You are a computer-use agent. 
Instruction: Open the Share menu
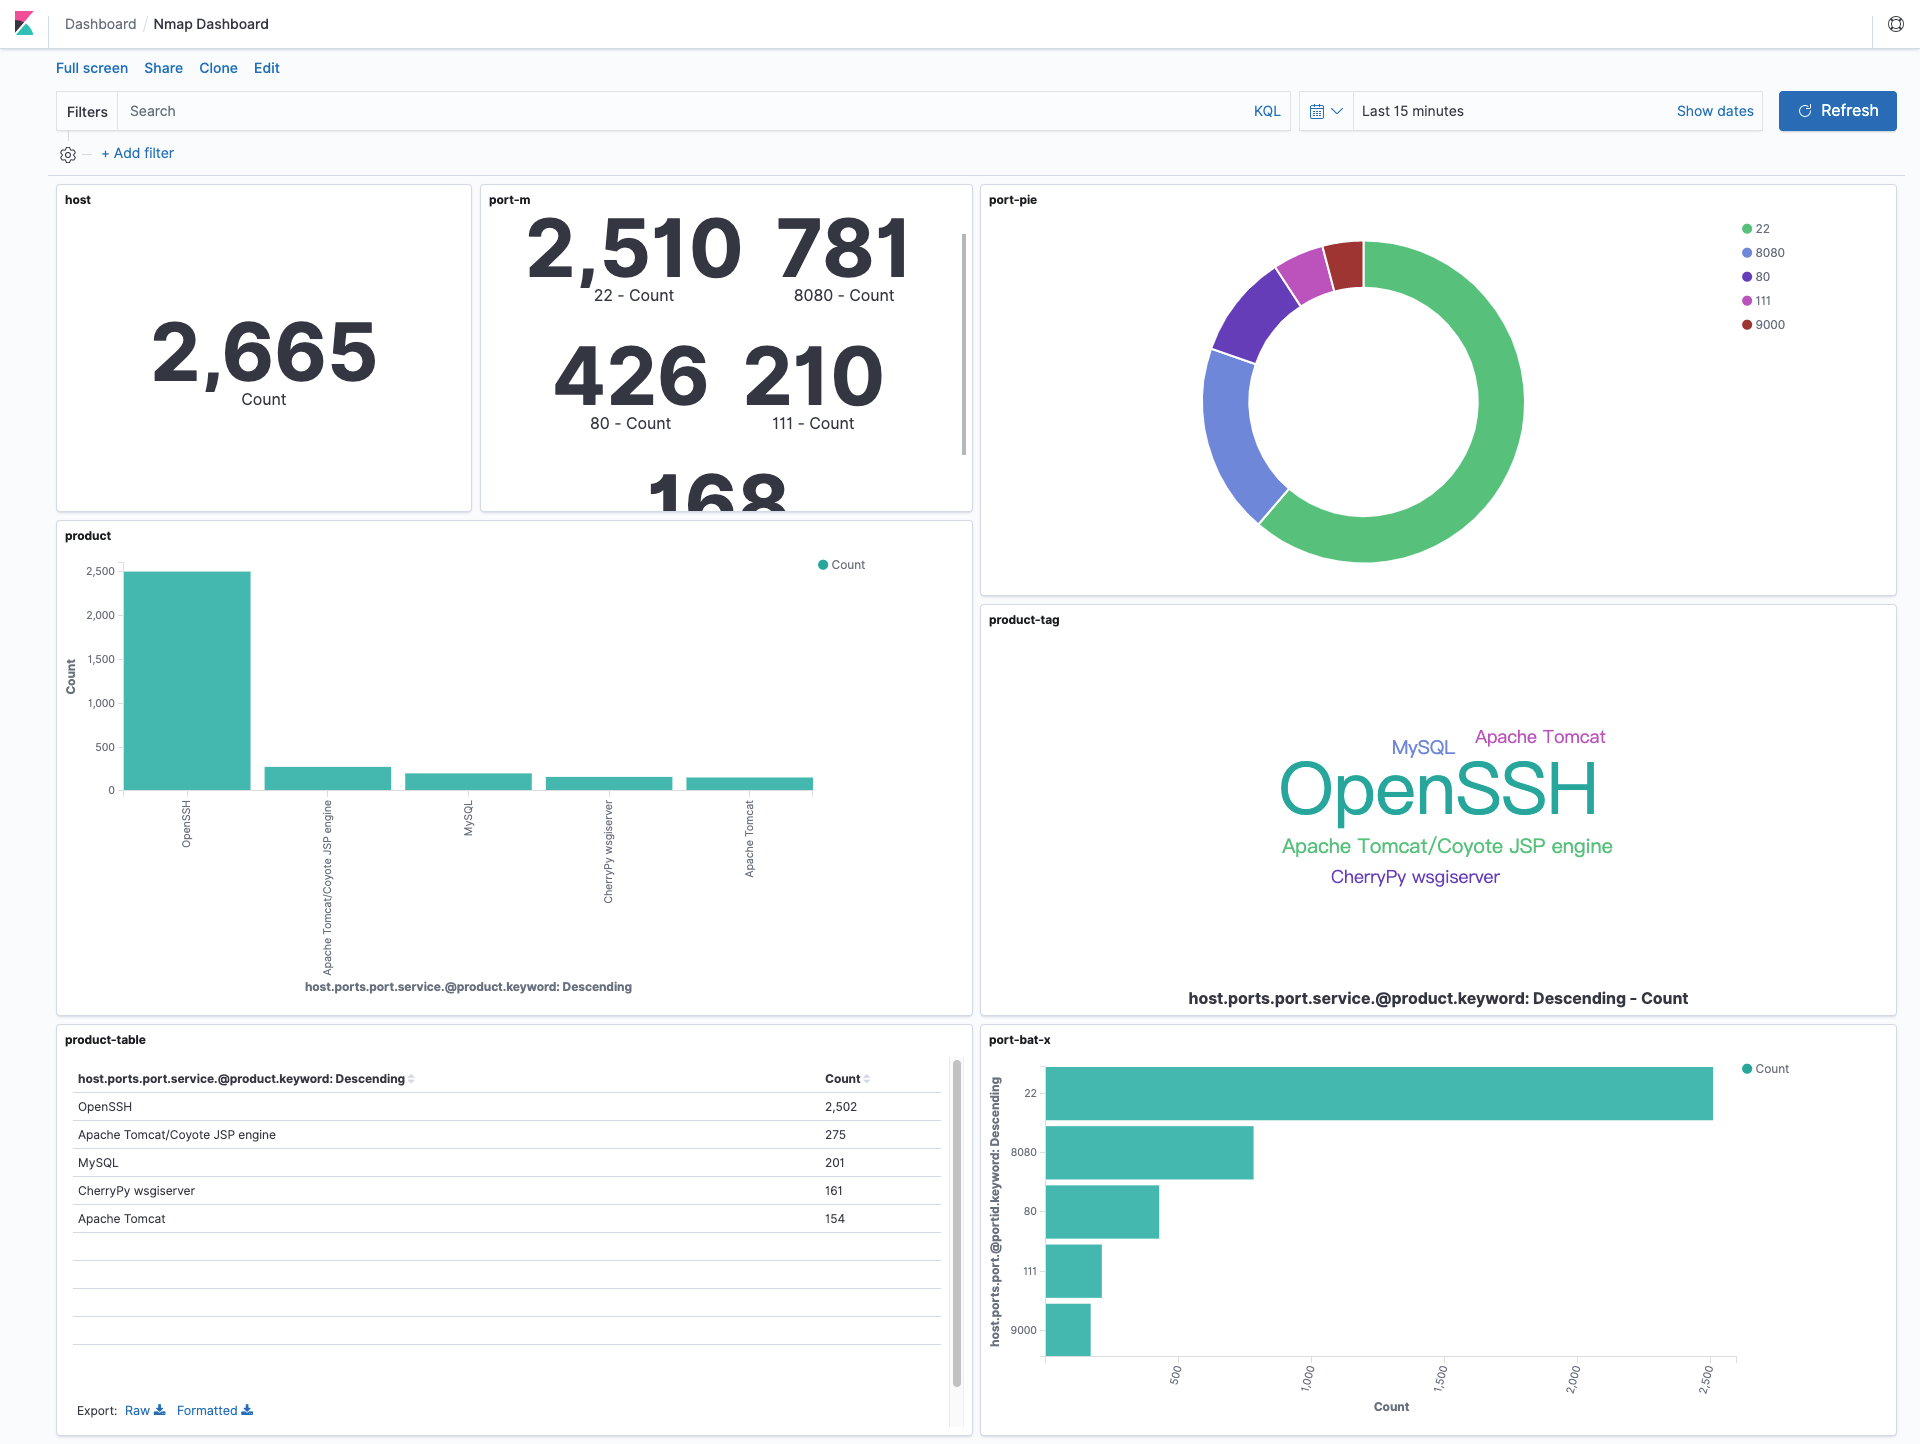pyautogui.click(x=163, y=68)
